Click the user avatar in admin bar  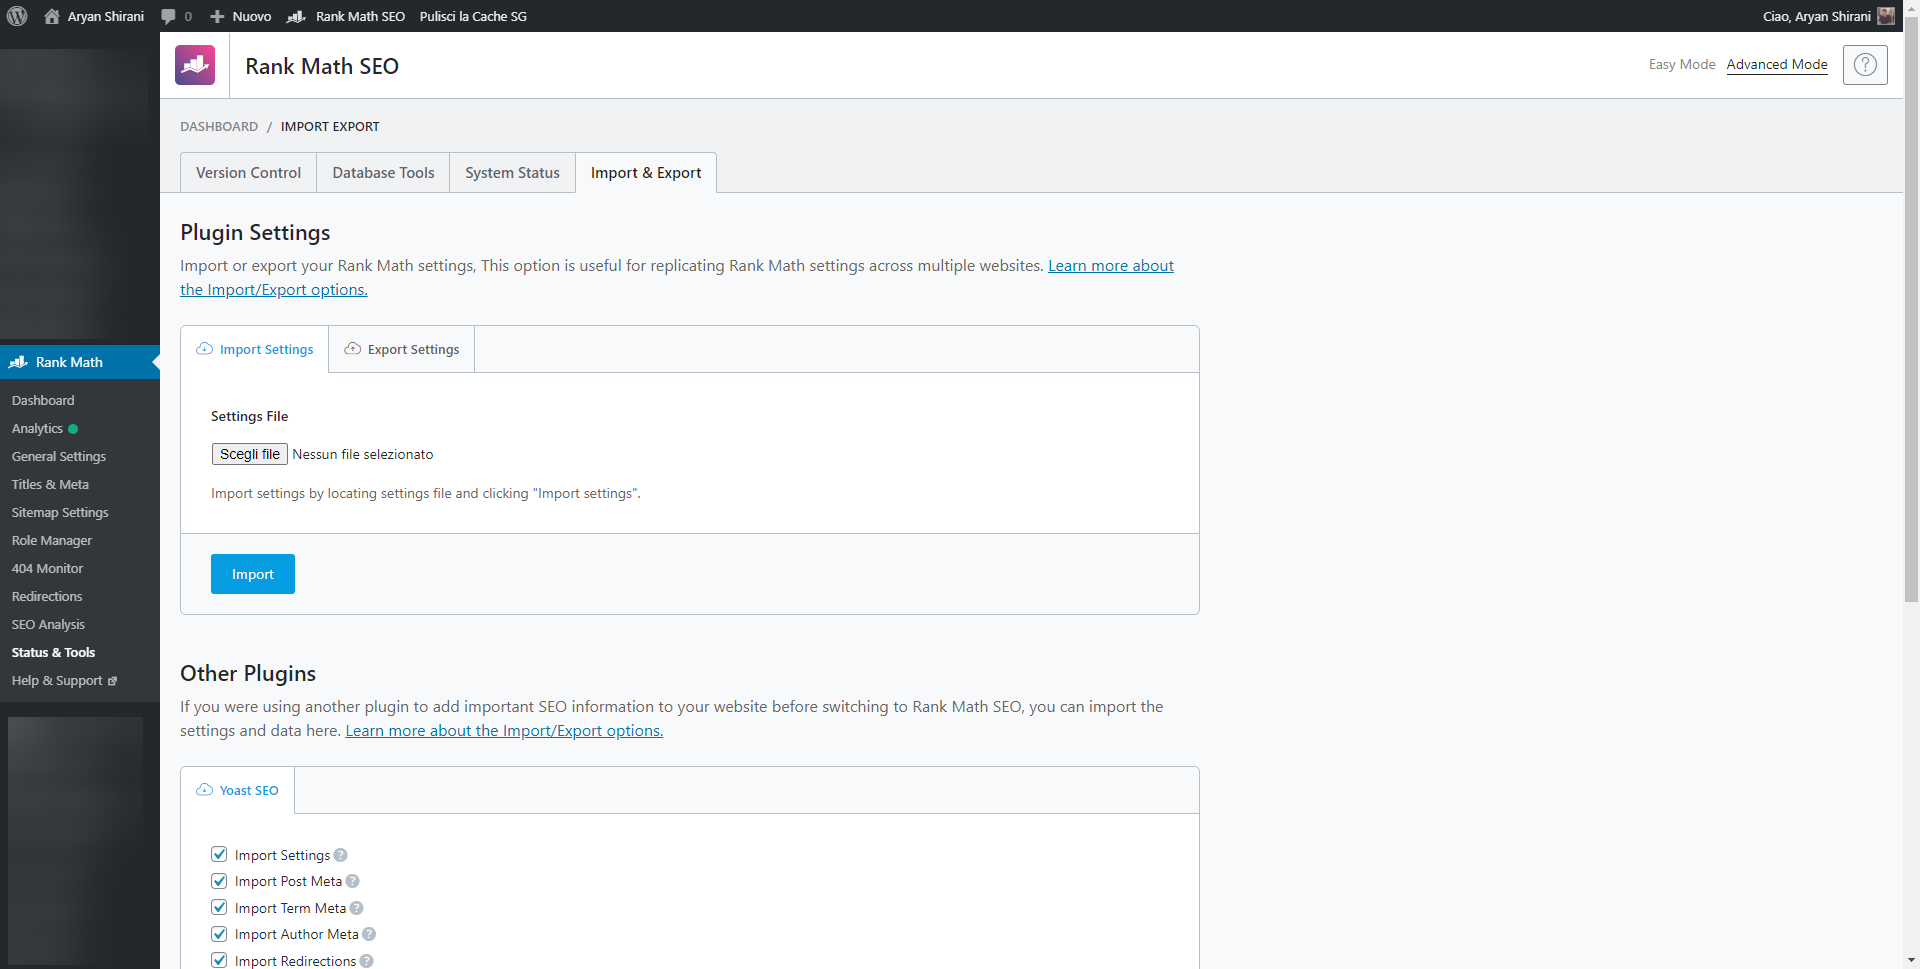1886,16
